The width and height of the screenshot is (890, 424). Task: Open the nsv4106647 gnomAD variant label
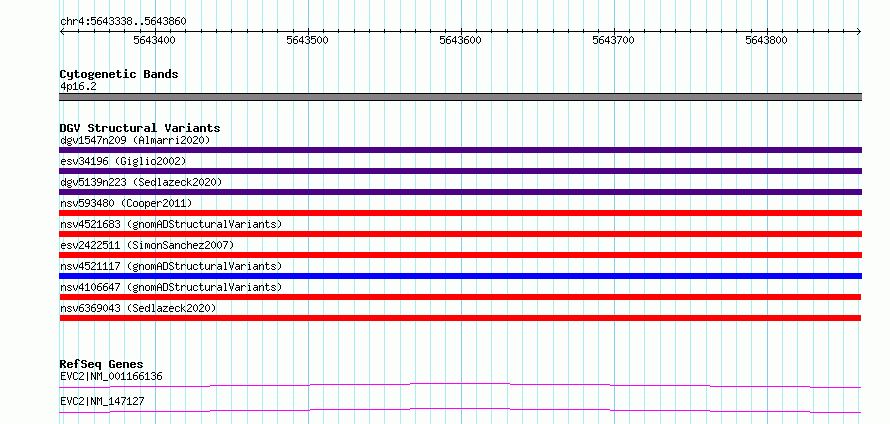[x=171, y=287]
